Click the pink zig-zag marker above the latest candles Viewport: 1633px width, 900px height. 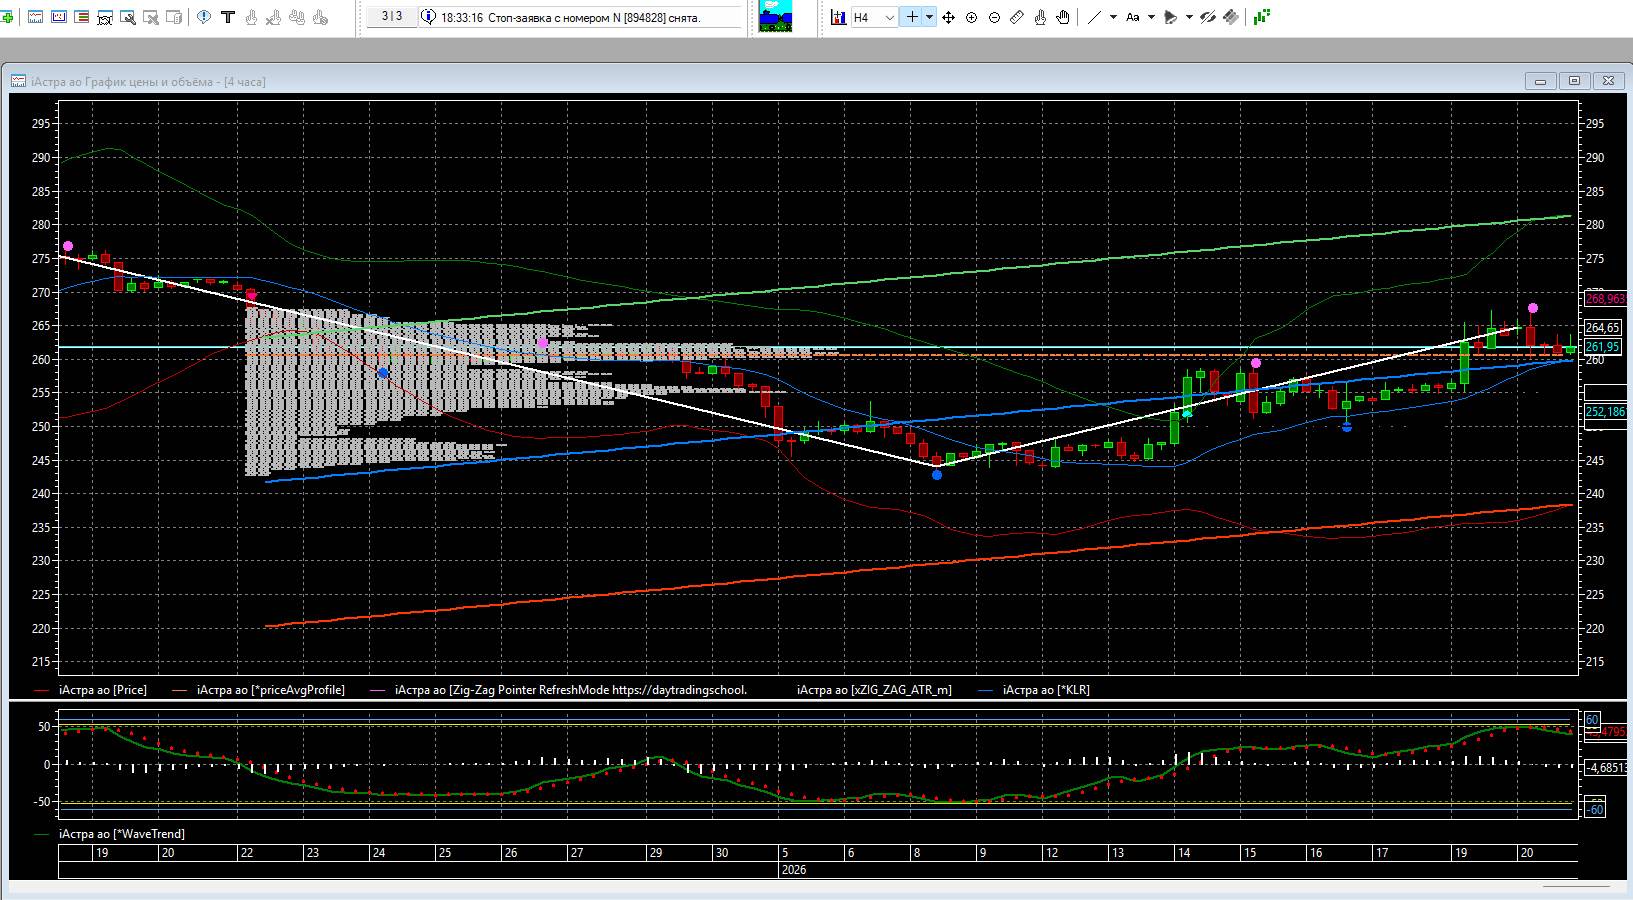click(x=1533, y=308)
